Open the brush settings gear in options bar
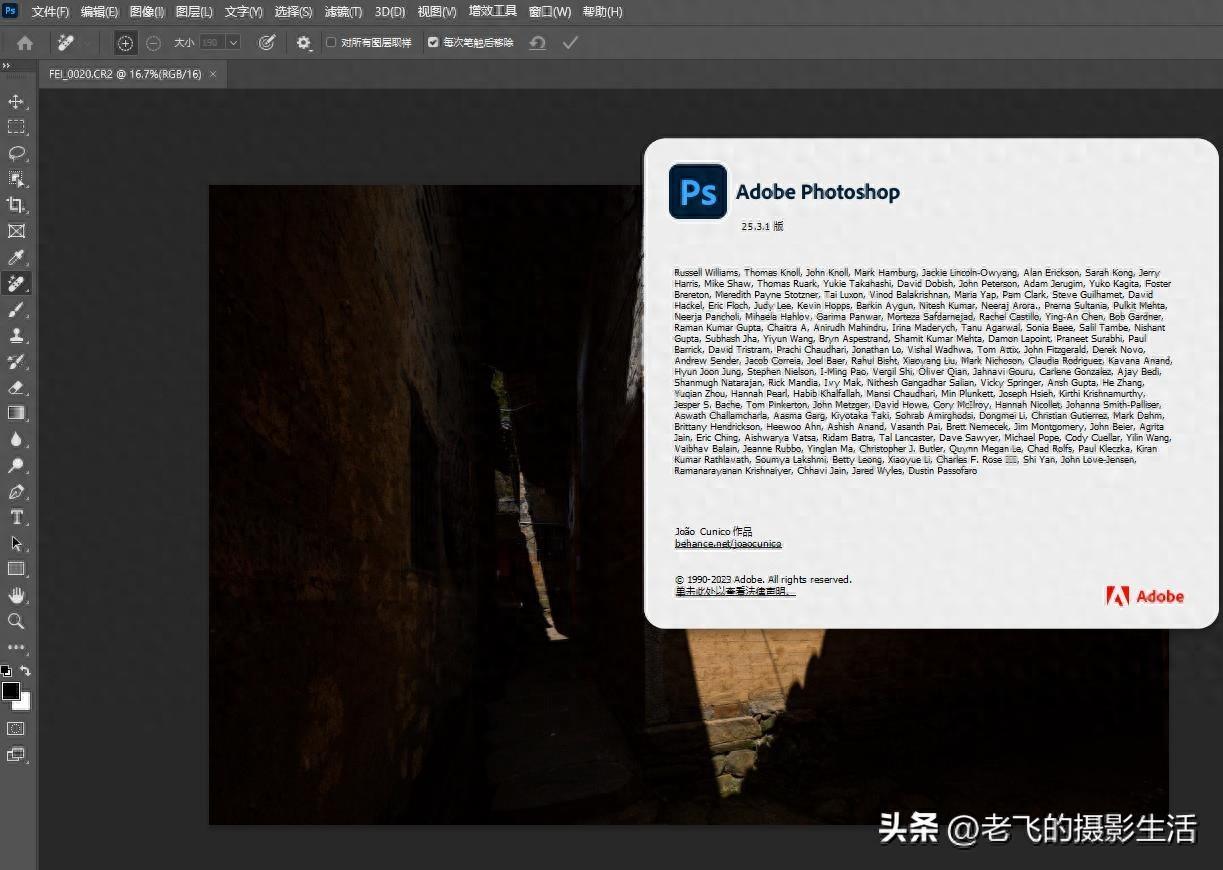The height and width of the screenshot is (870, 1223). 304,42
